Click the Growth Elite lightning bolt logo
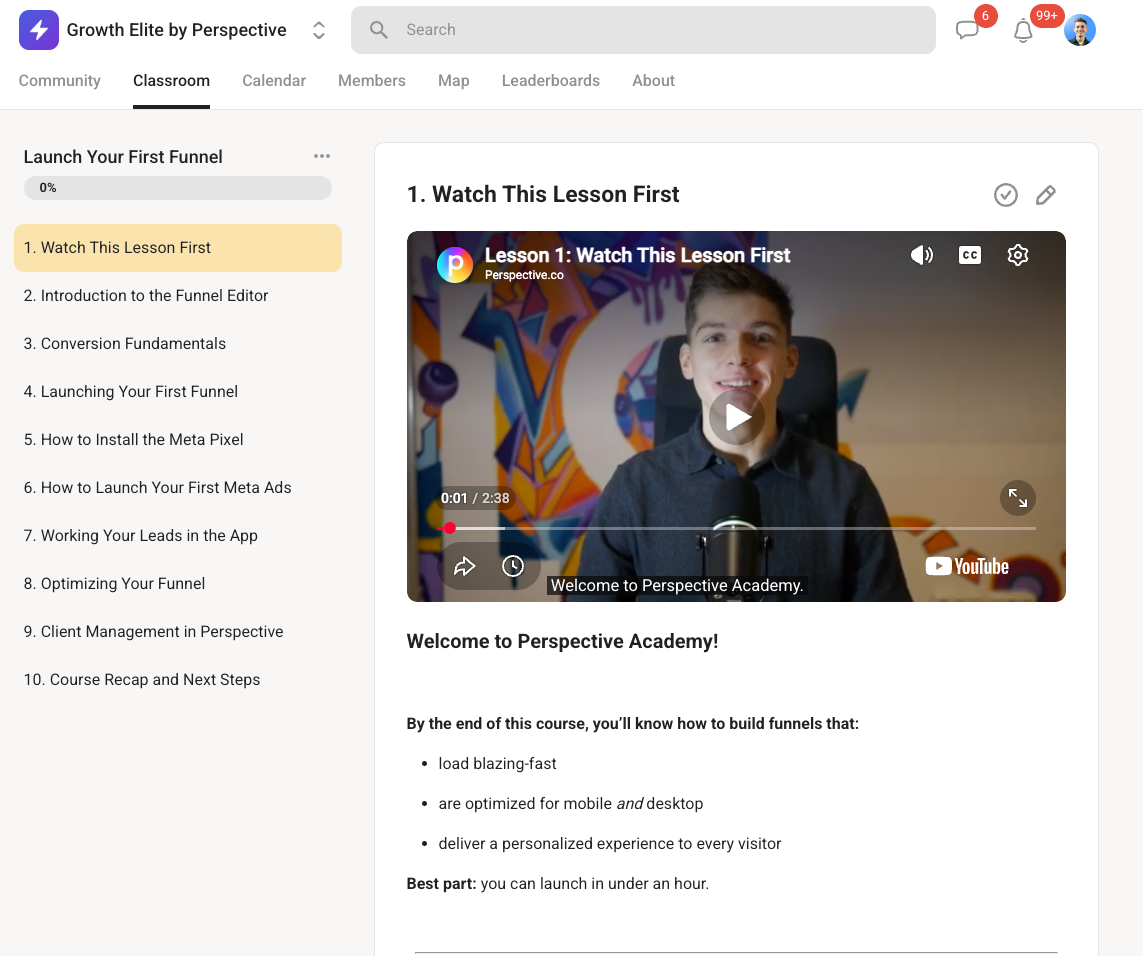 (x=39, y=30)
